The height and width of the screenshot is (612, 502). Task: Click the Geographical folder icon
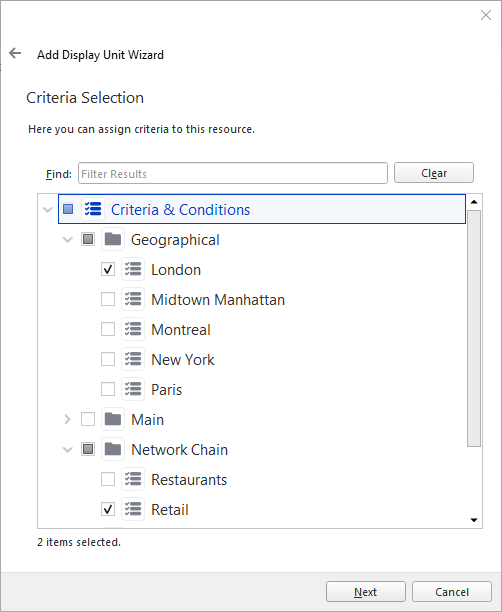pos(113,239)
